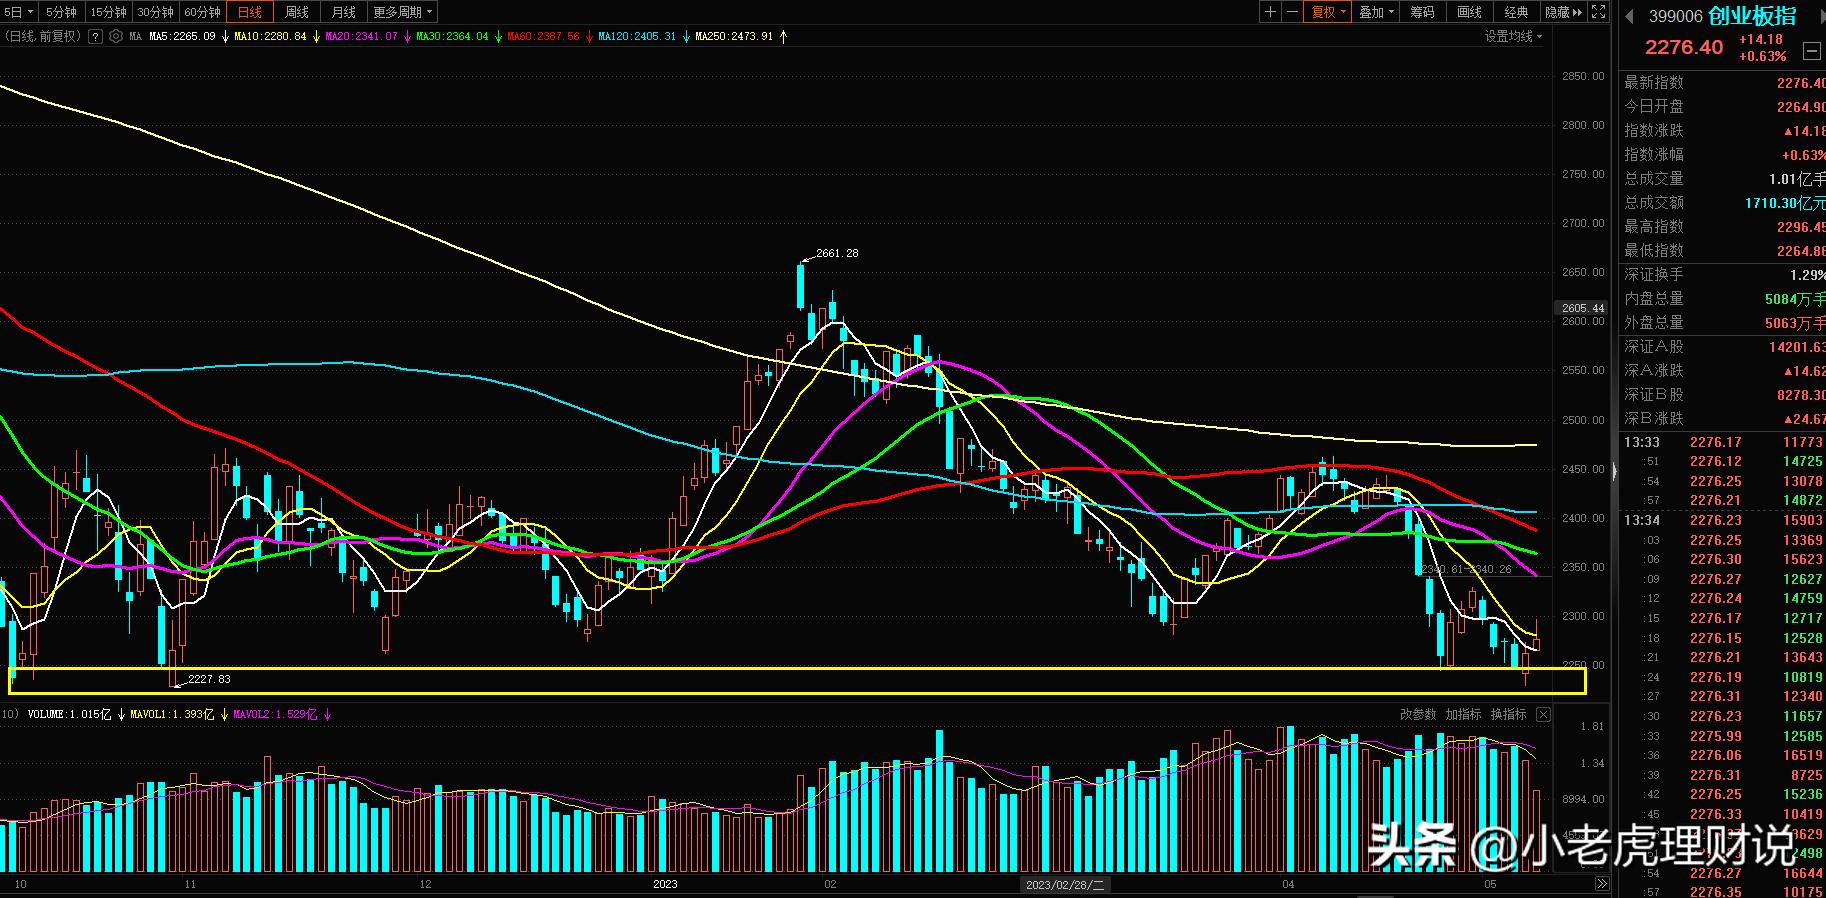Click the MA250 value label
This screenshot has height=898, width=1826.
[734, 36]
